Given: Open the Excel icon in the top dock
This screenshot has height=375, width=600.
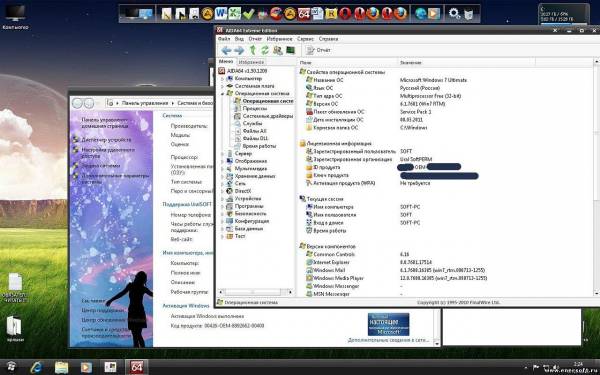Looking at the screenshot, I should tap(234, 14).
